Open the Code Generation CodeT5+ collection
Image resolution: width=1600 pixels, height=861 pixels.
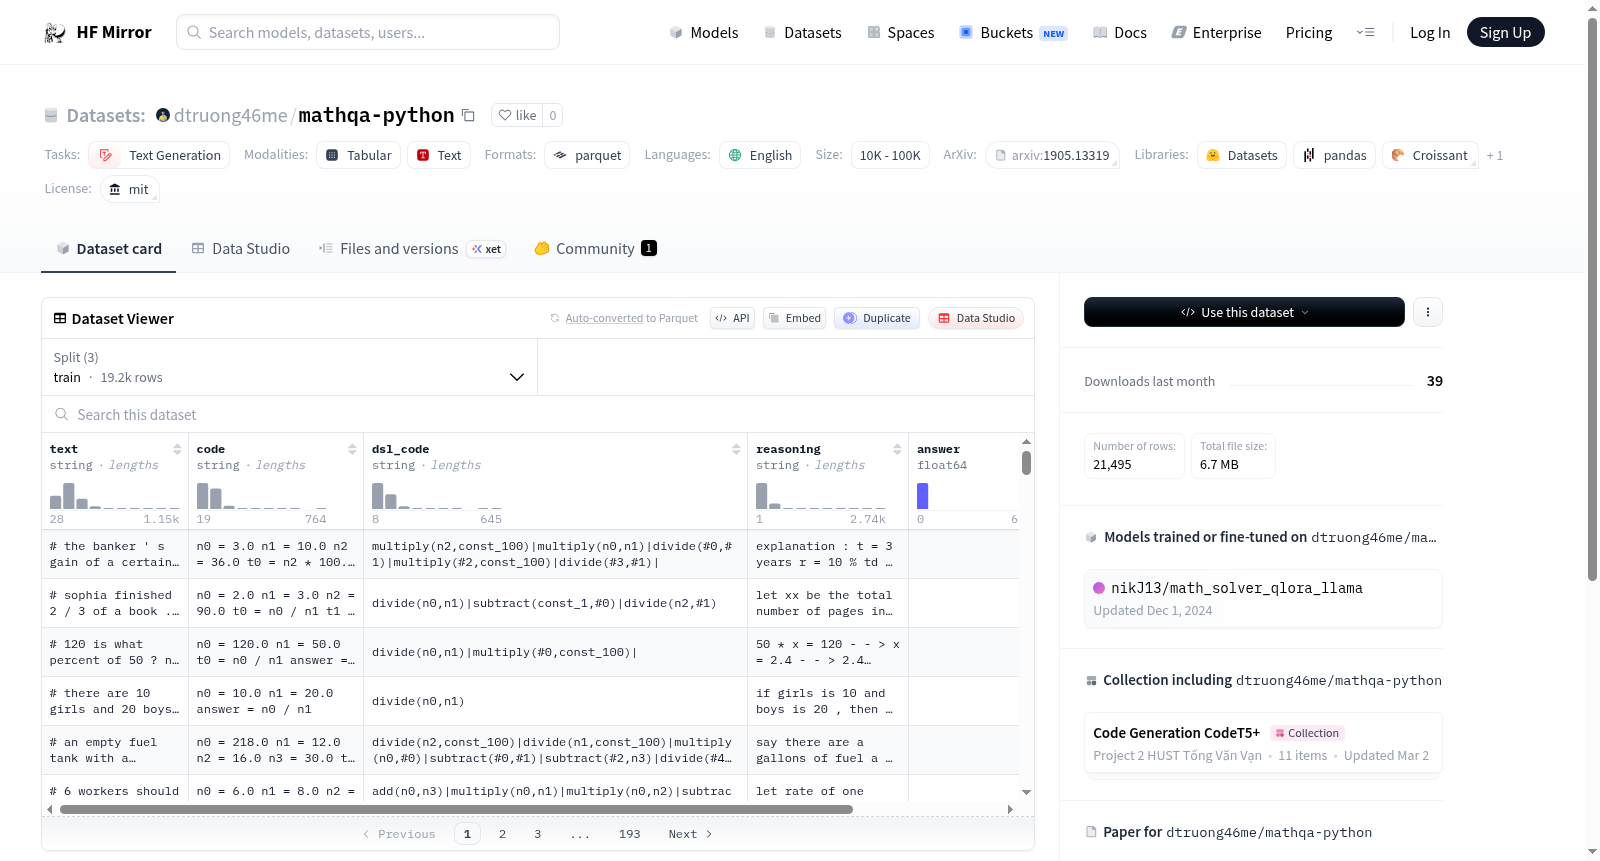coord(1263,743)
